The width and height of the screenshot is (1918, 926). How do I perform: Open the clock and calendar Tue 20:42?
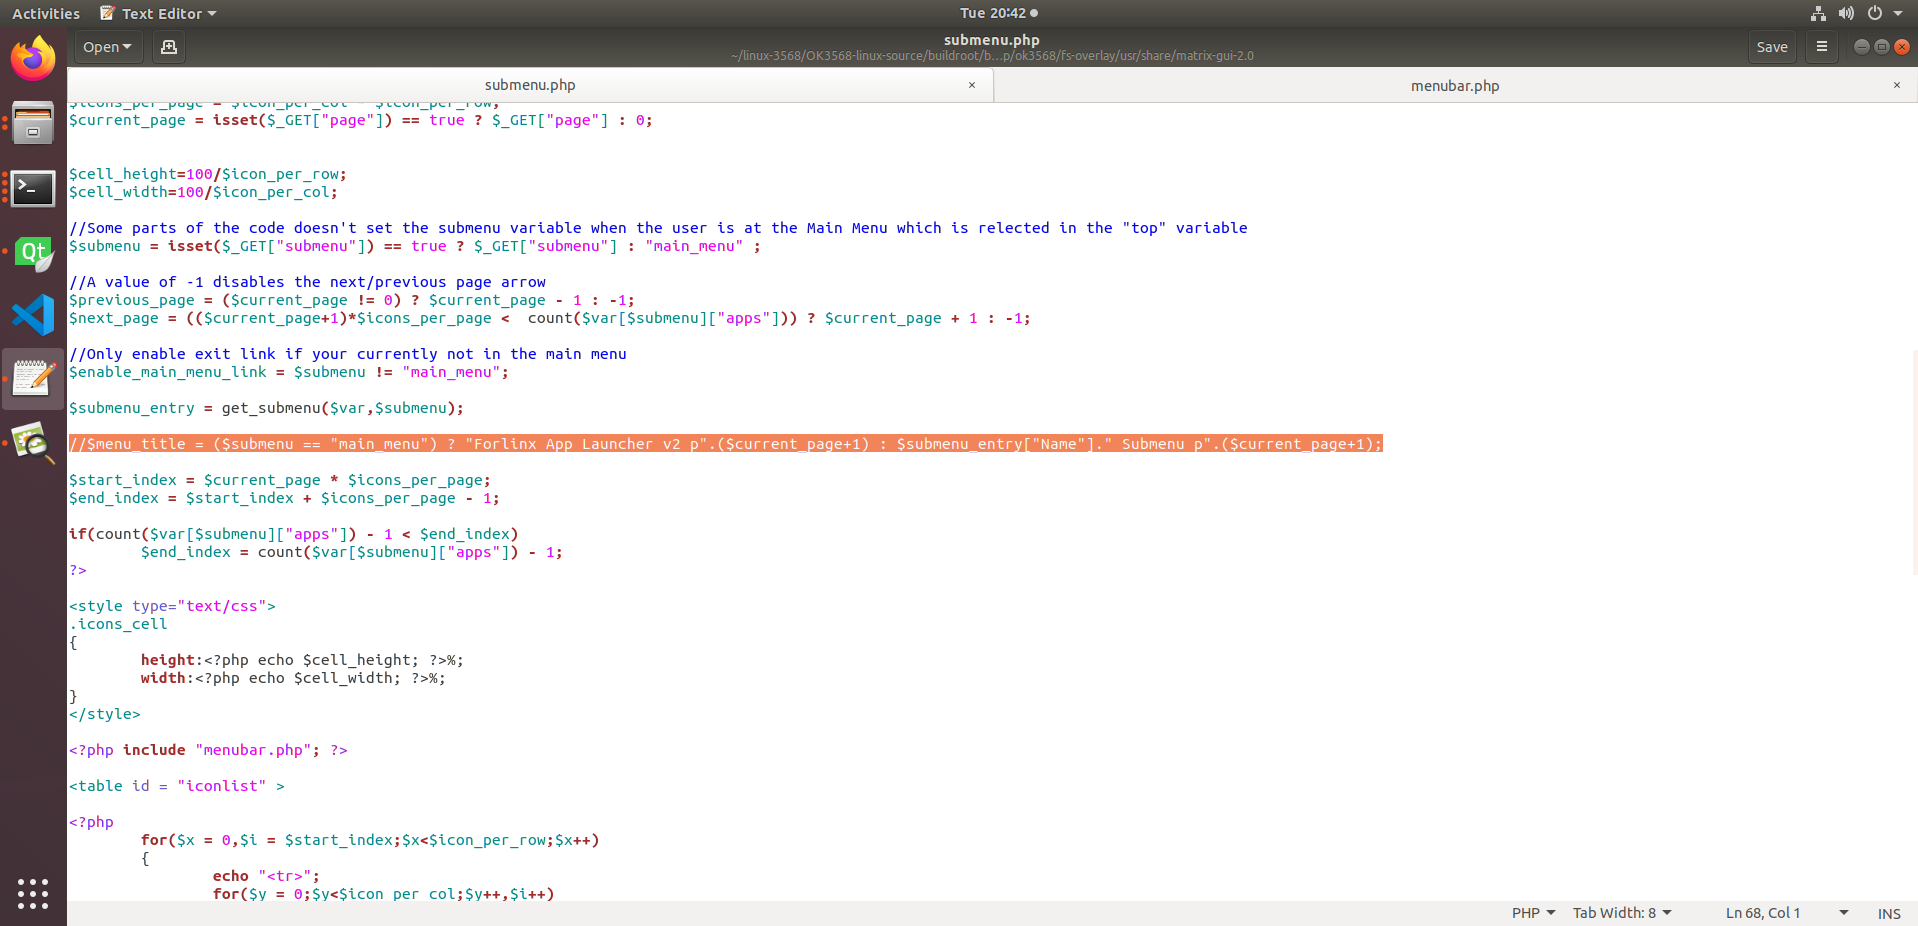(998, 13)
